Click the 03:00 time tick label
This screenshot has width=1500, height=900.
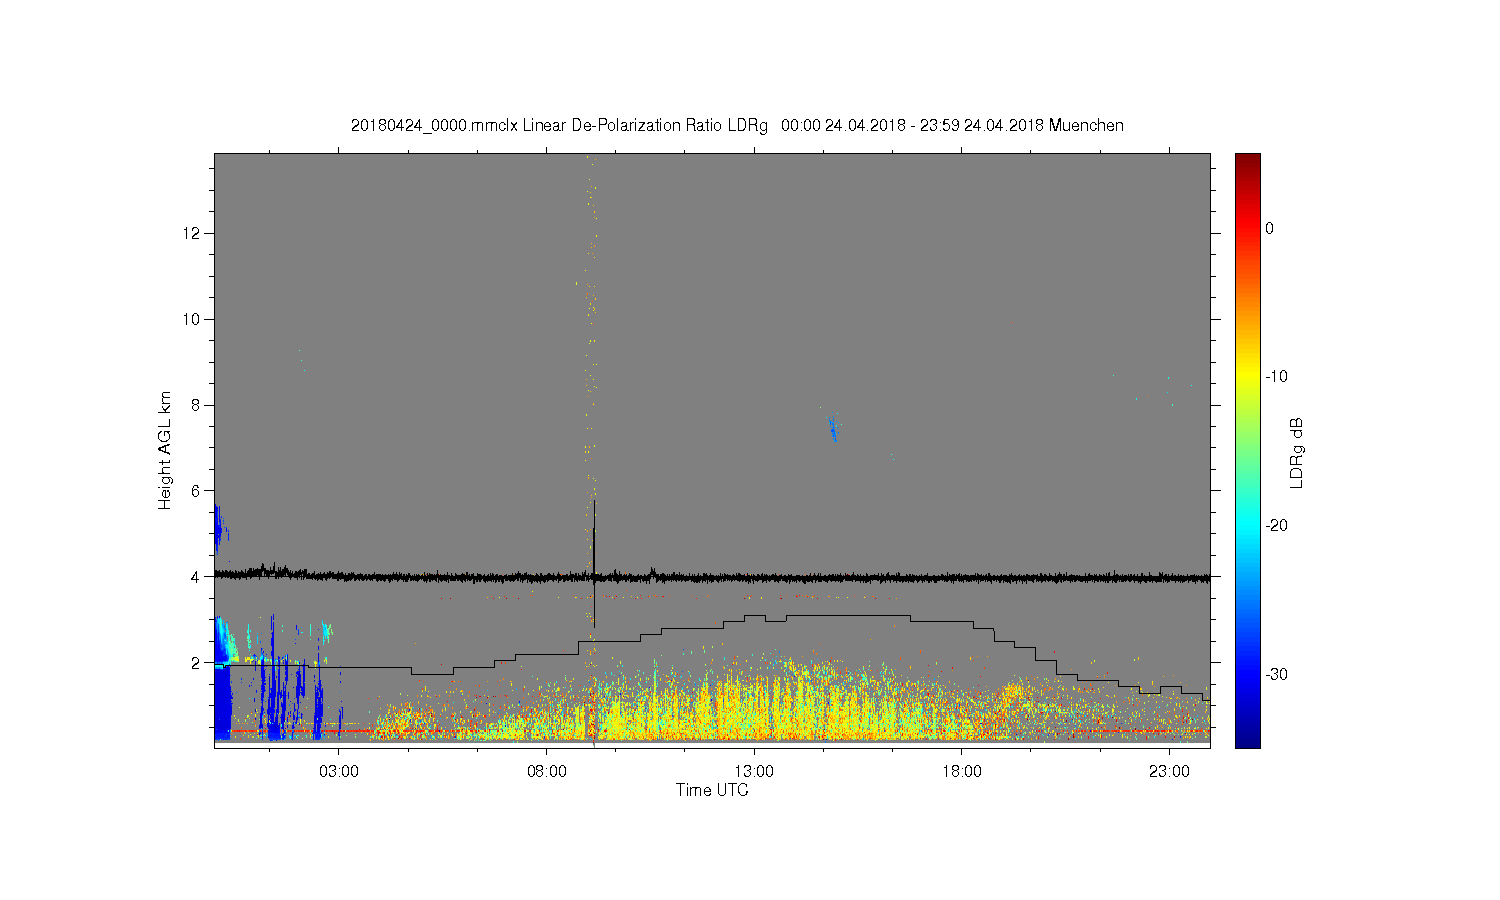click(339, 772)
